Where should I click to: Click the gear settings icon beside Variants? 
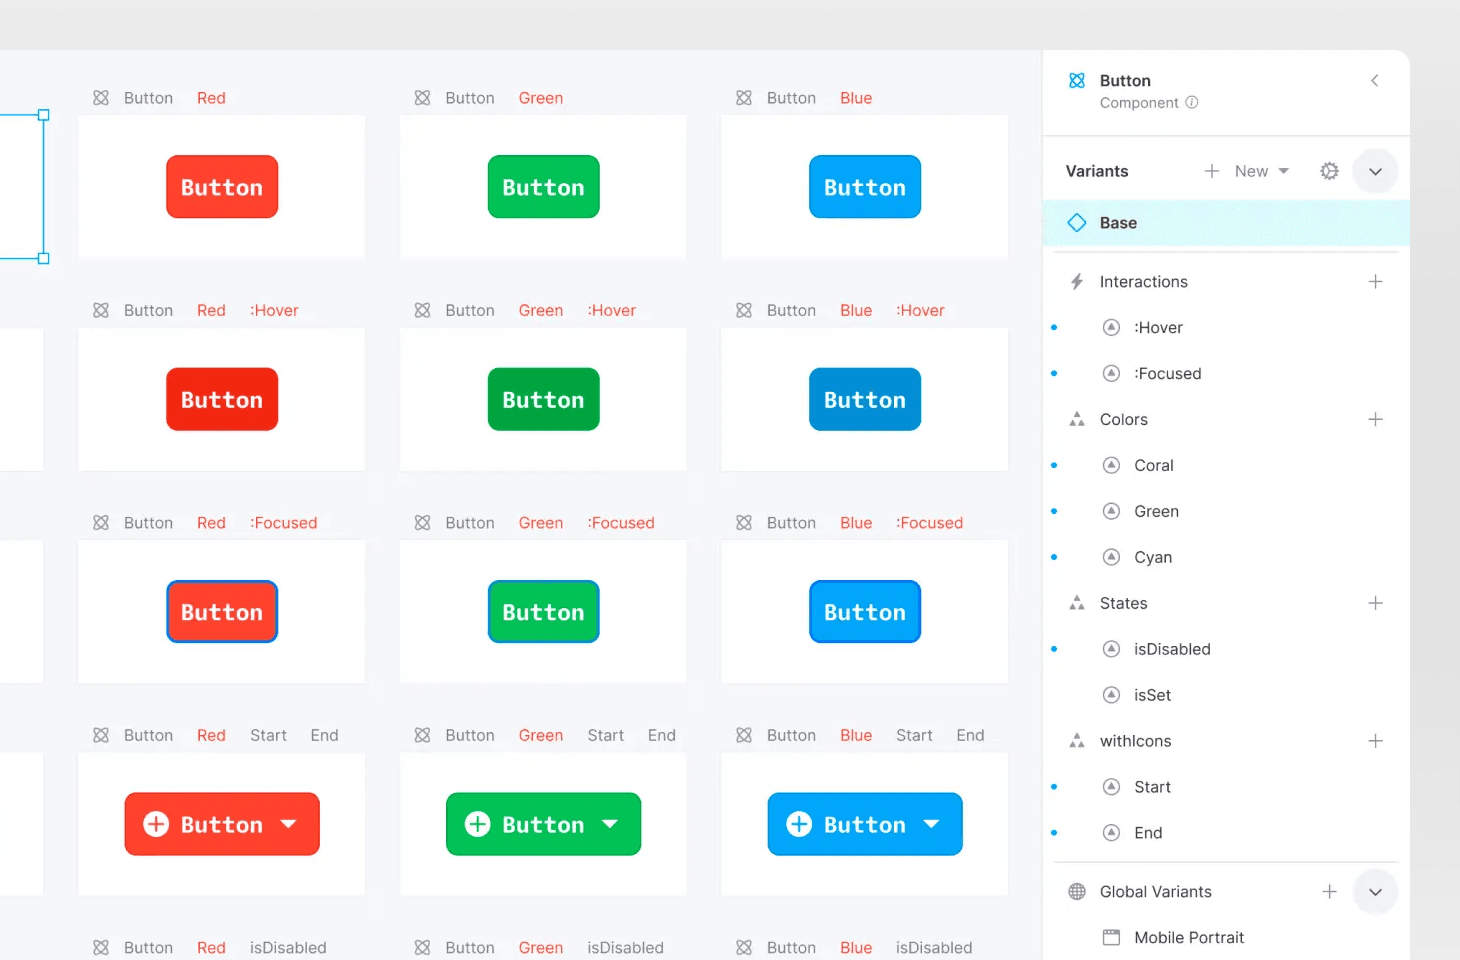click(1329, 171)
